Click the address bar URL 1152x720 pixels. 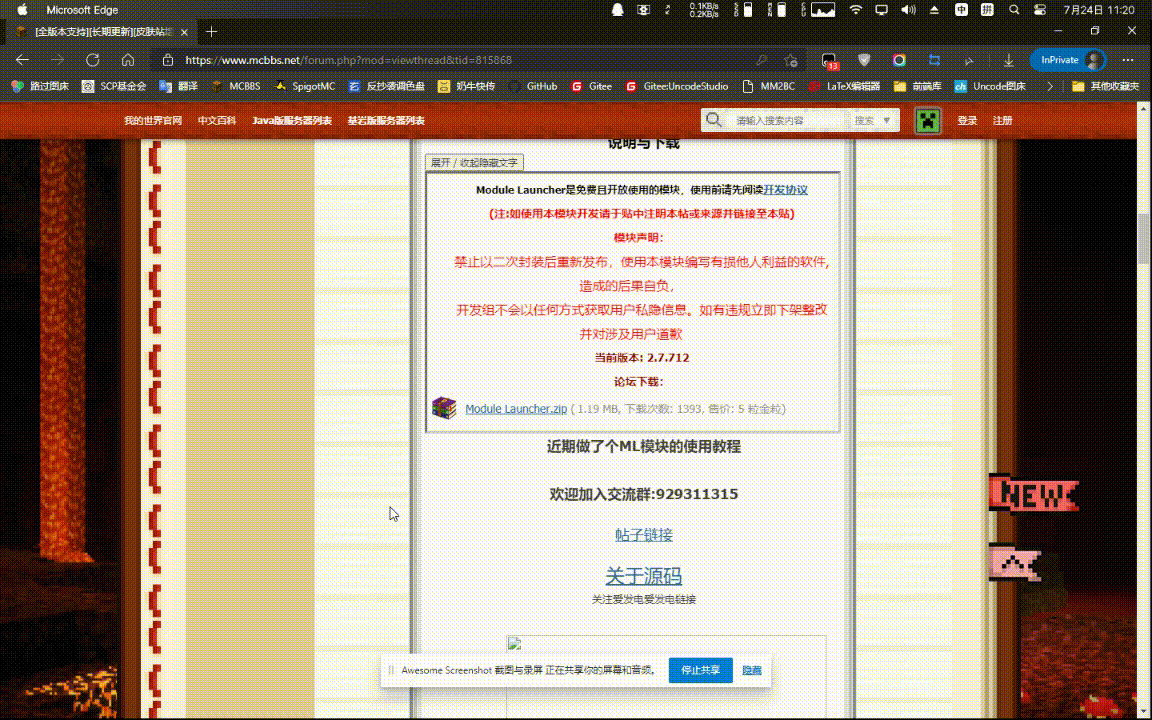[348, 60]
